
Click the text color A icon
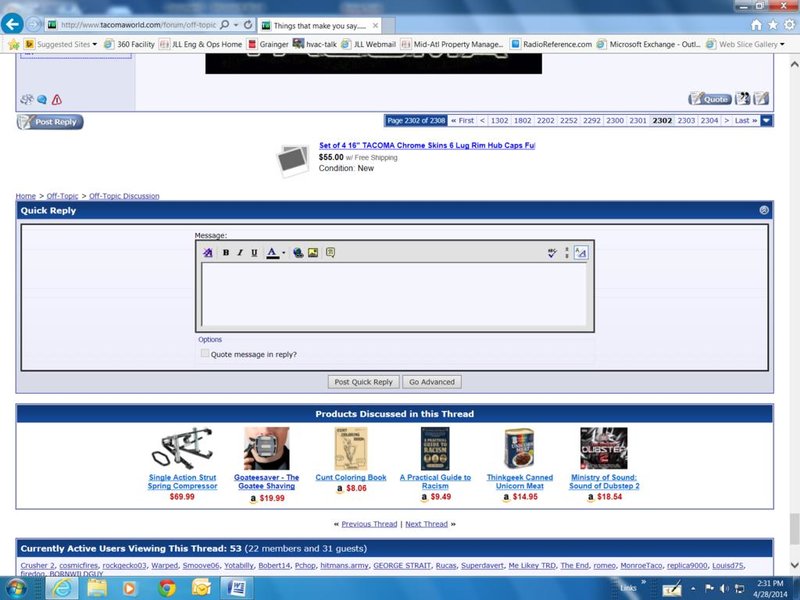coord(272,253)
